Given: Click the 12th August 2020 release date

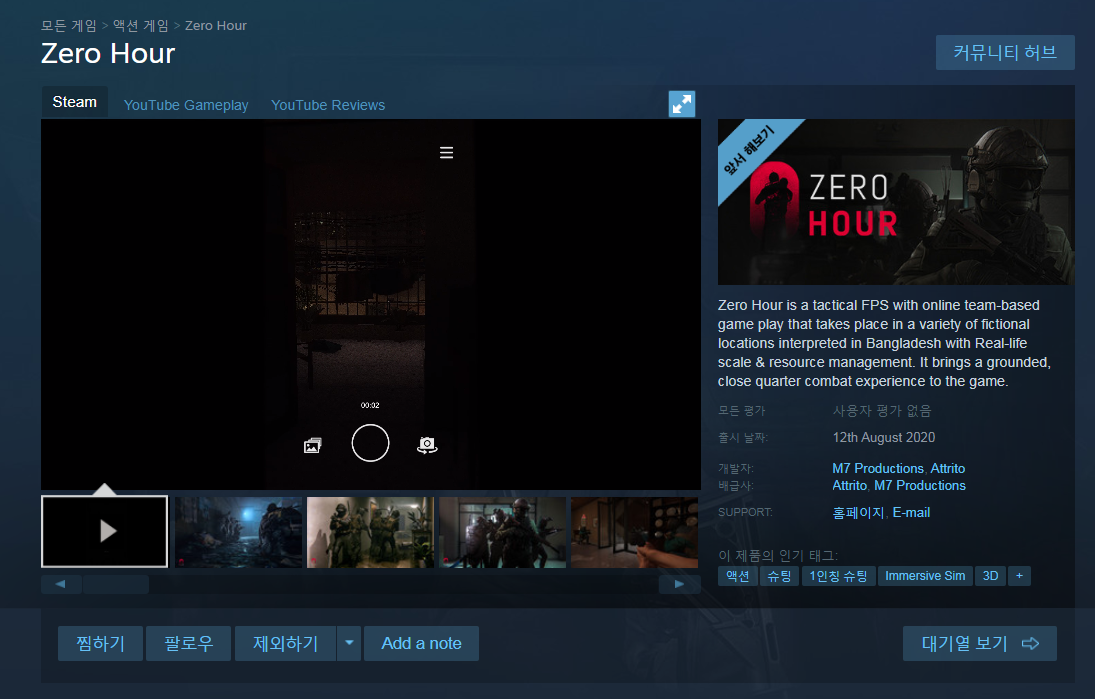Looking at the screenshot, I should coord(883,437).
